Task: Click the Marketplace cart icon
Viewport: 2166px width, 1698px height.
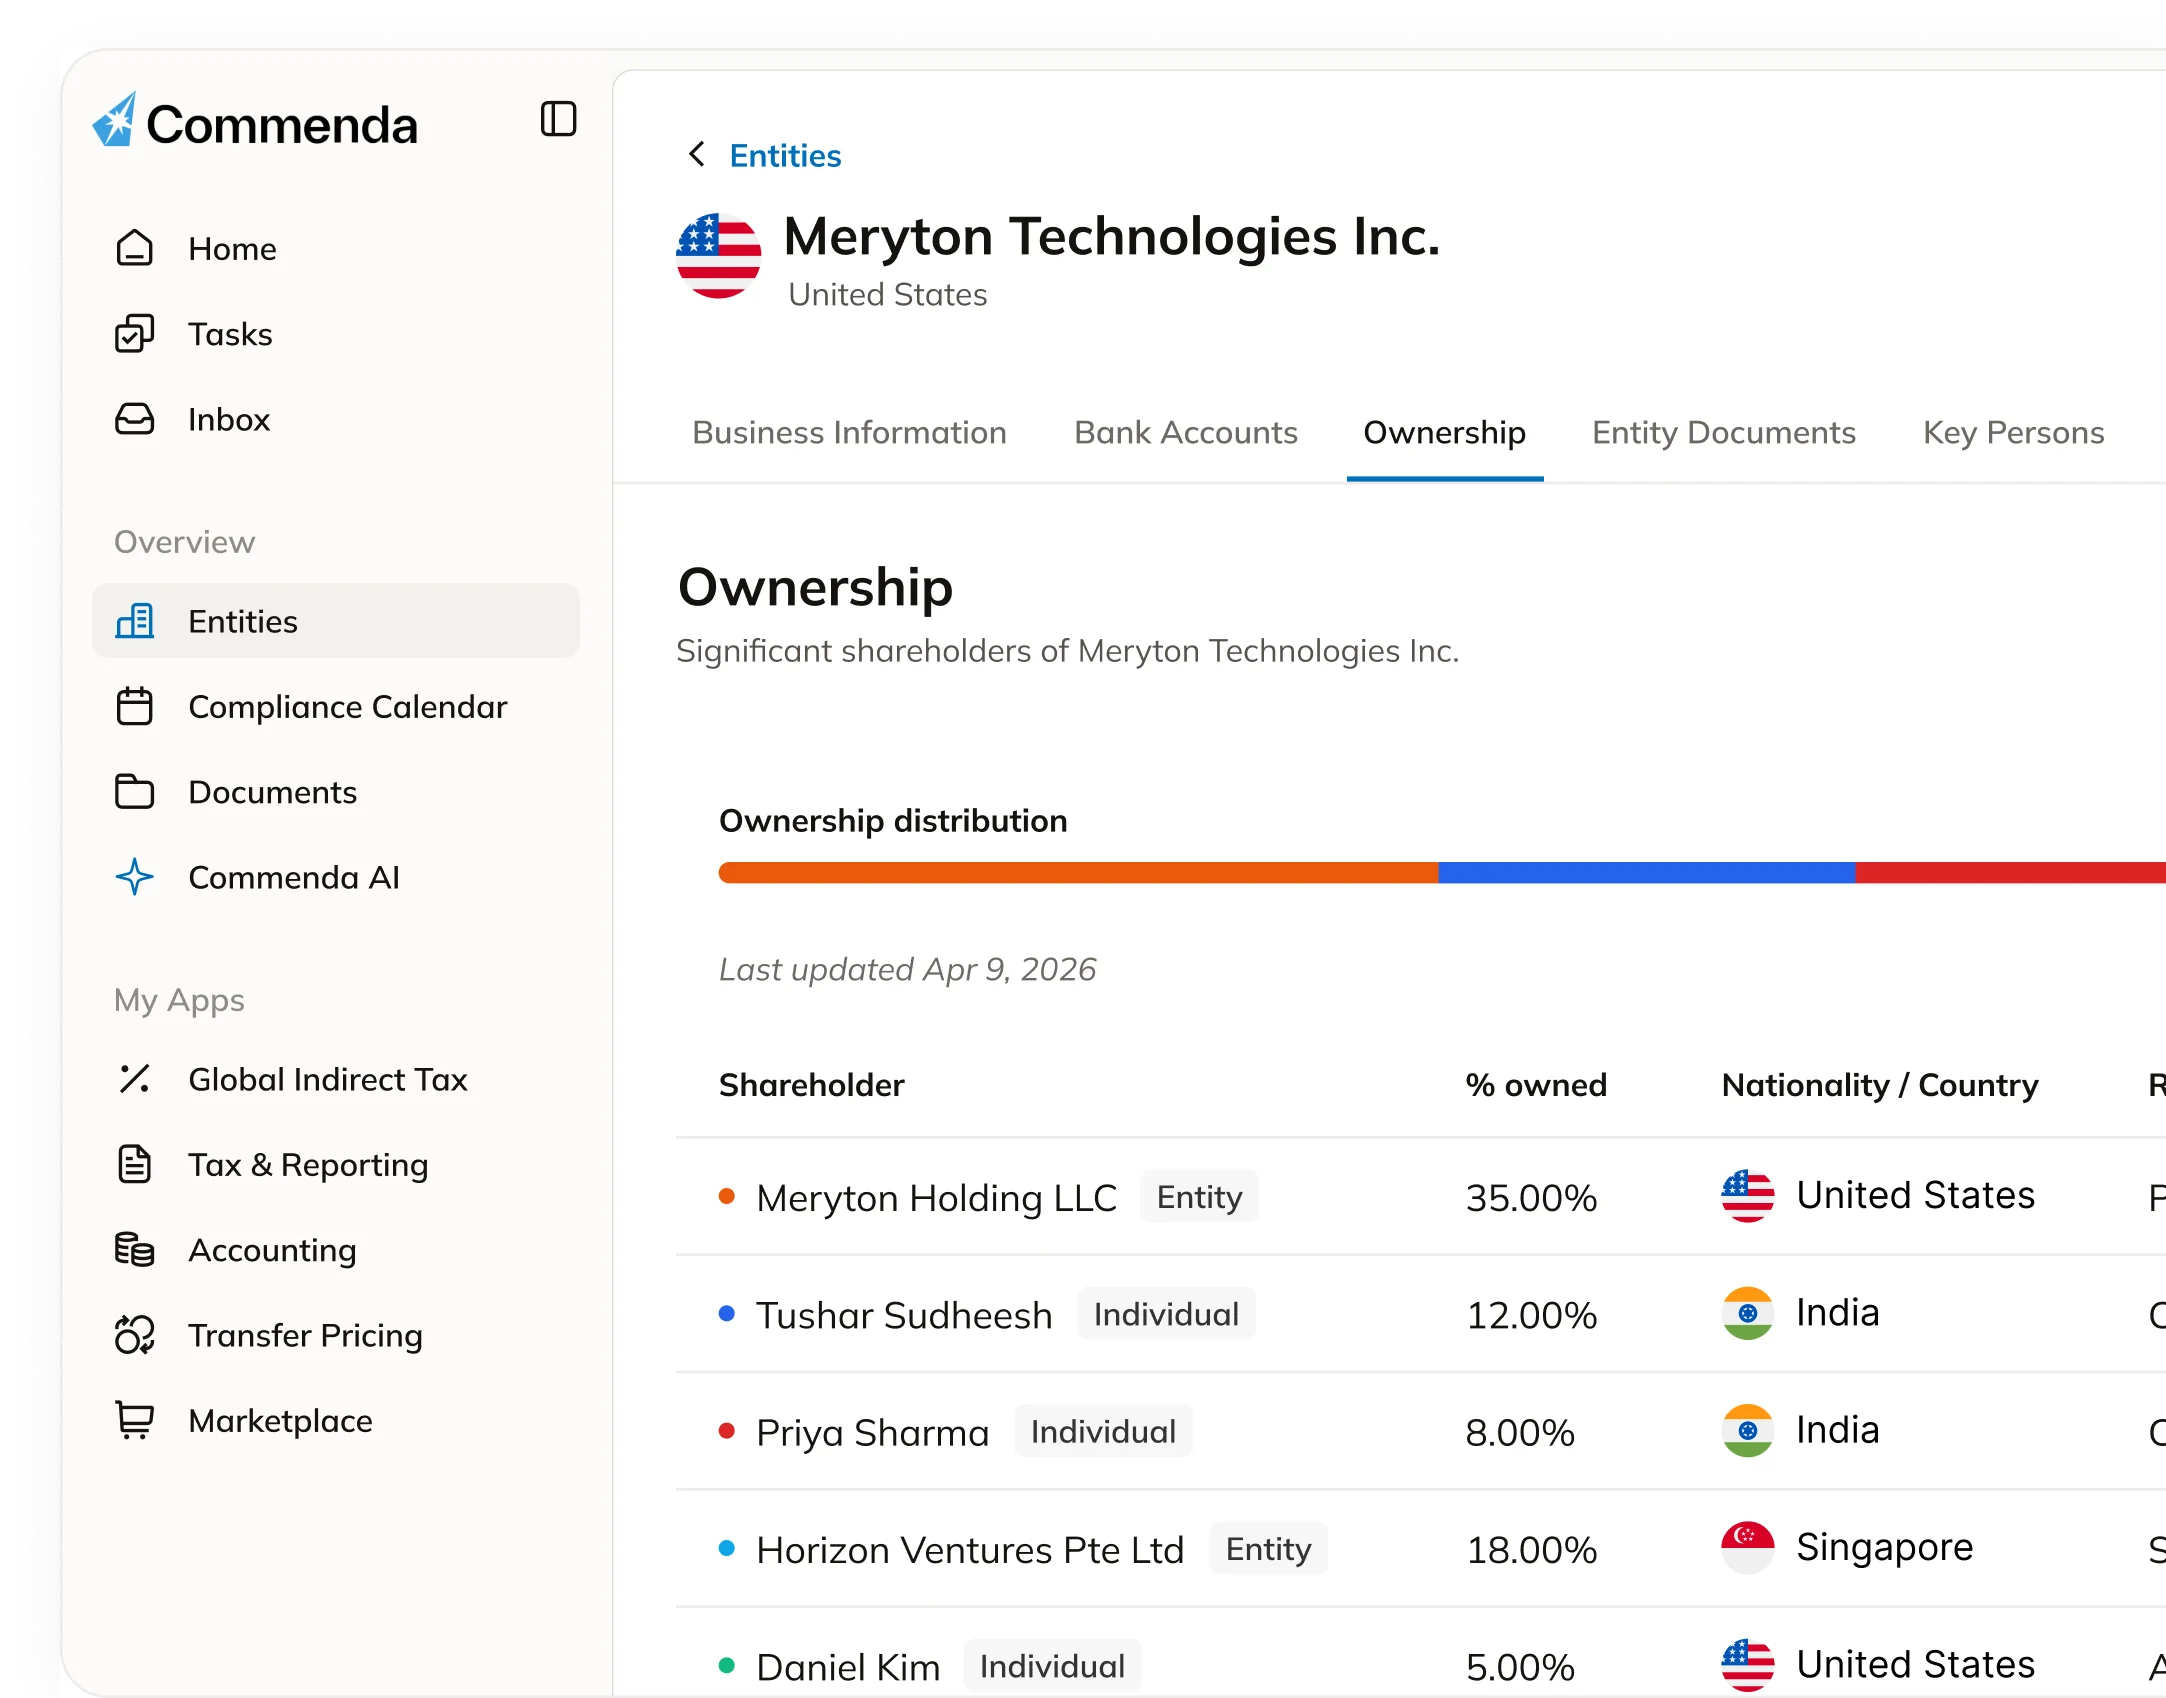Action: (134, 1420)
